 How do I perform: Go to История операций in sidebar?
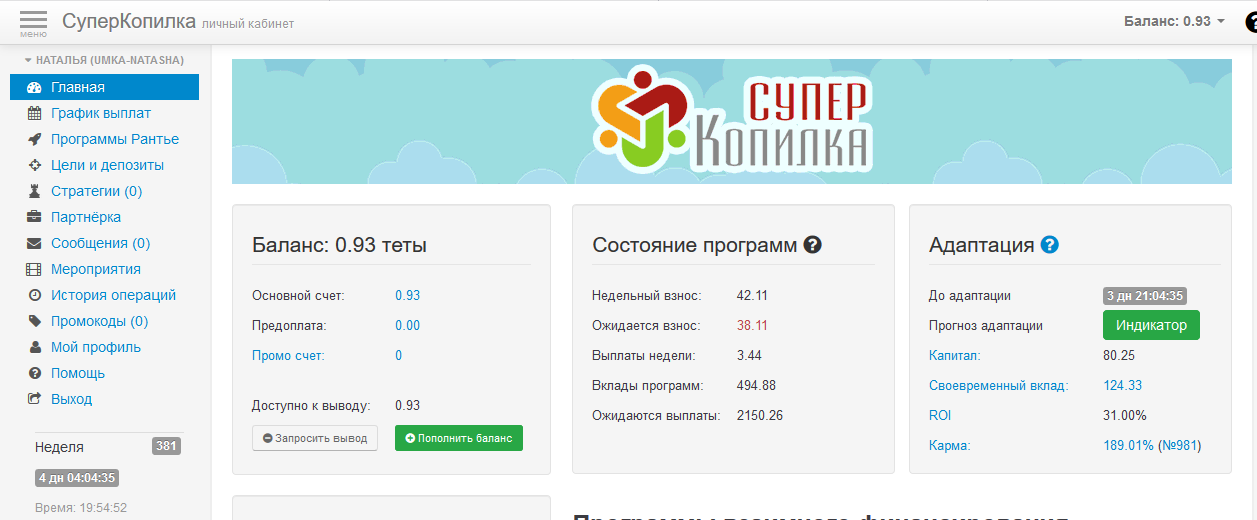(113, 296)
